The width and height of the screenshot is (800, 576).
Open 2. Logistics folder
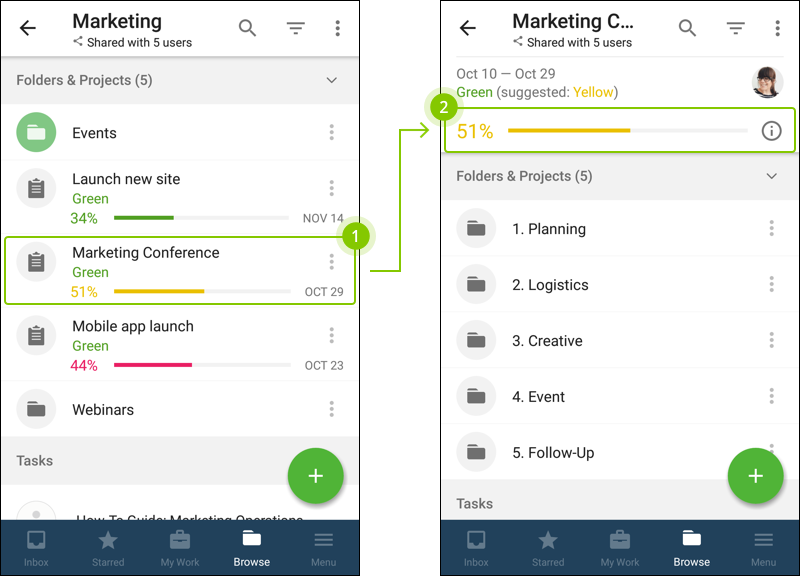coord(619,284)
